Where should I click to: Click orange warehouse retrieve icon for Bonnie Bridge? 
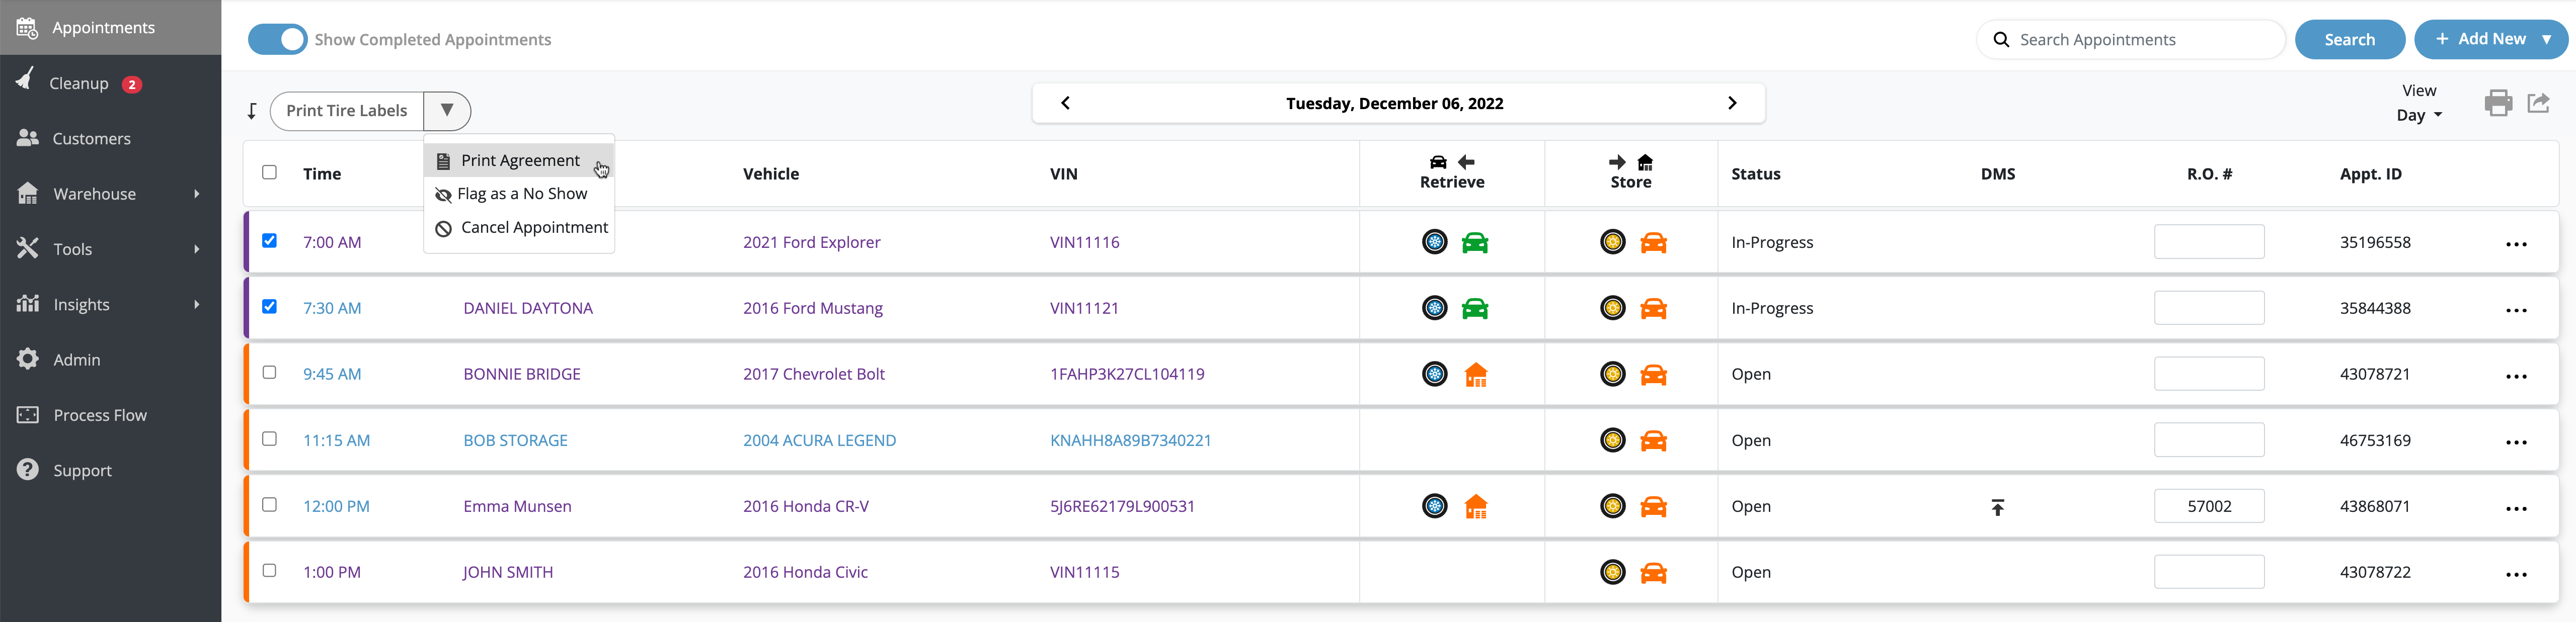coord(1475,375)
